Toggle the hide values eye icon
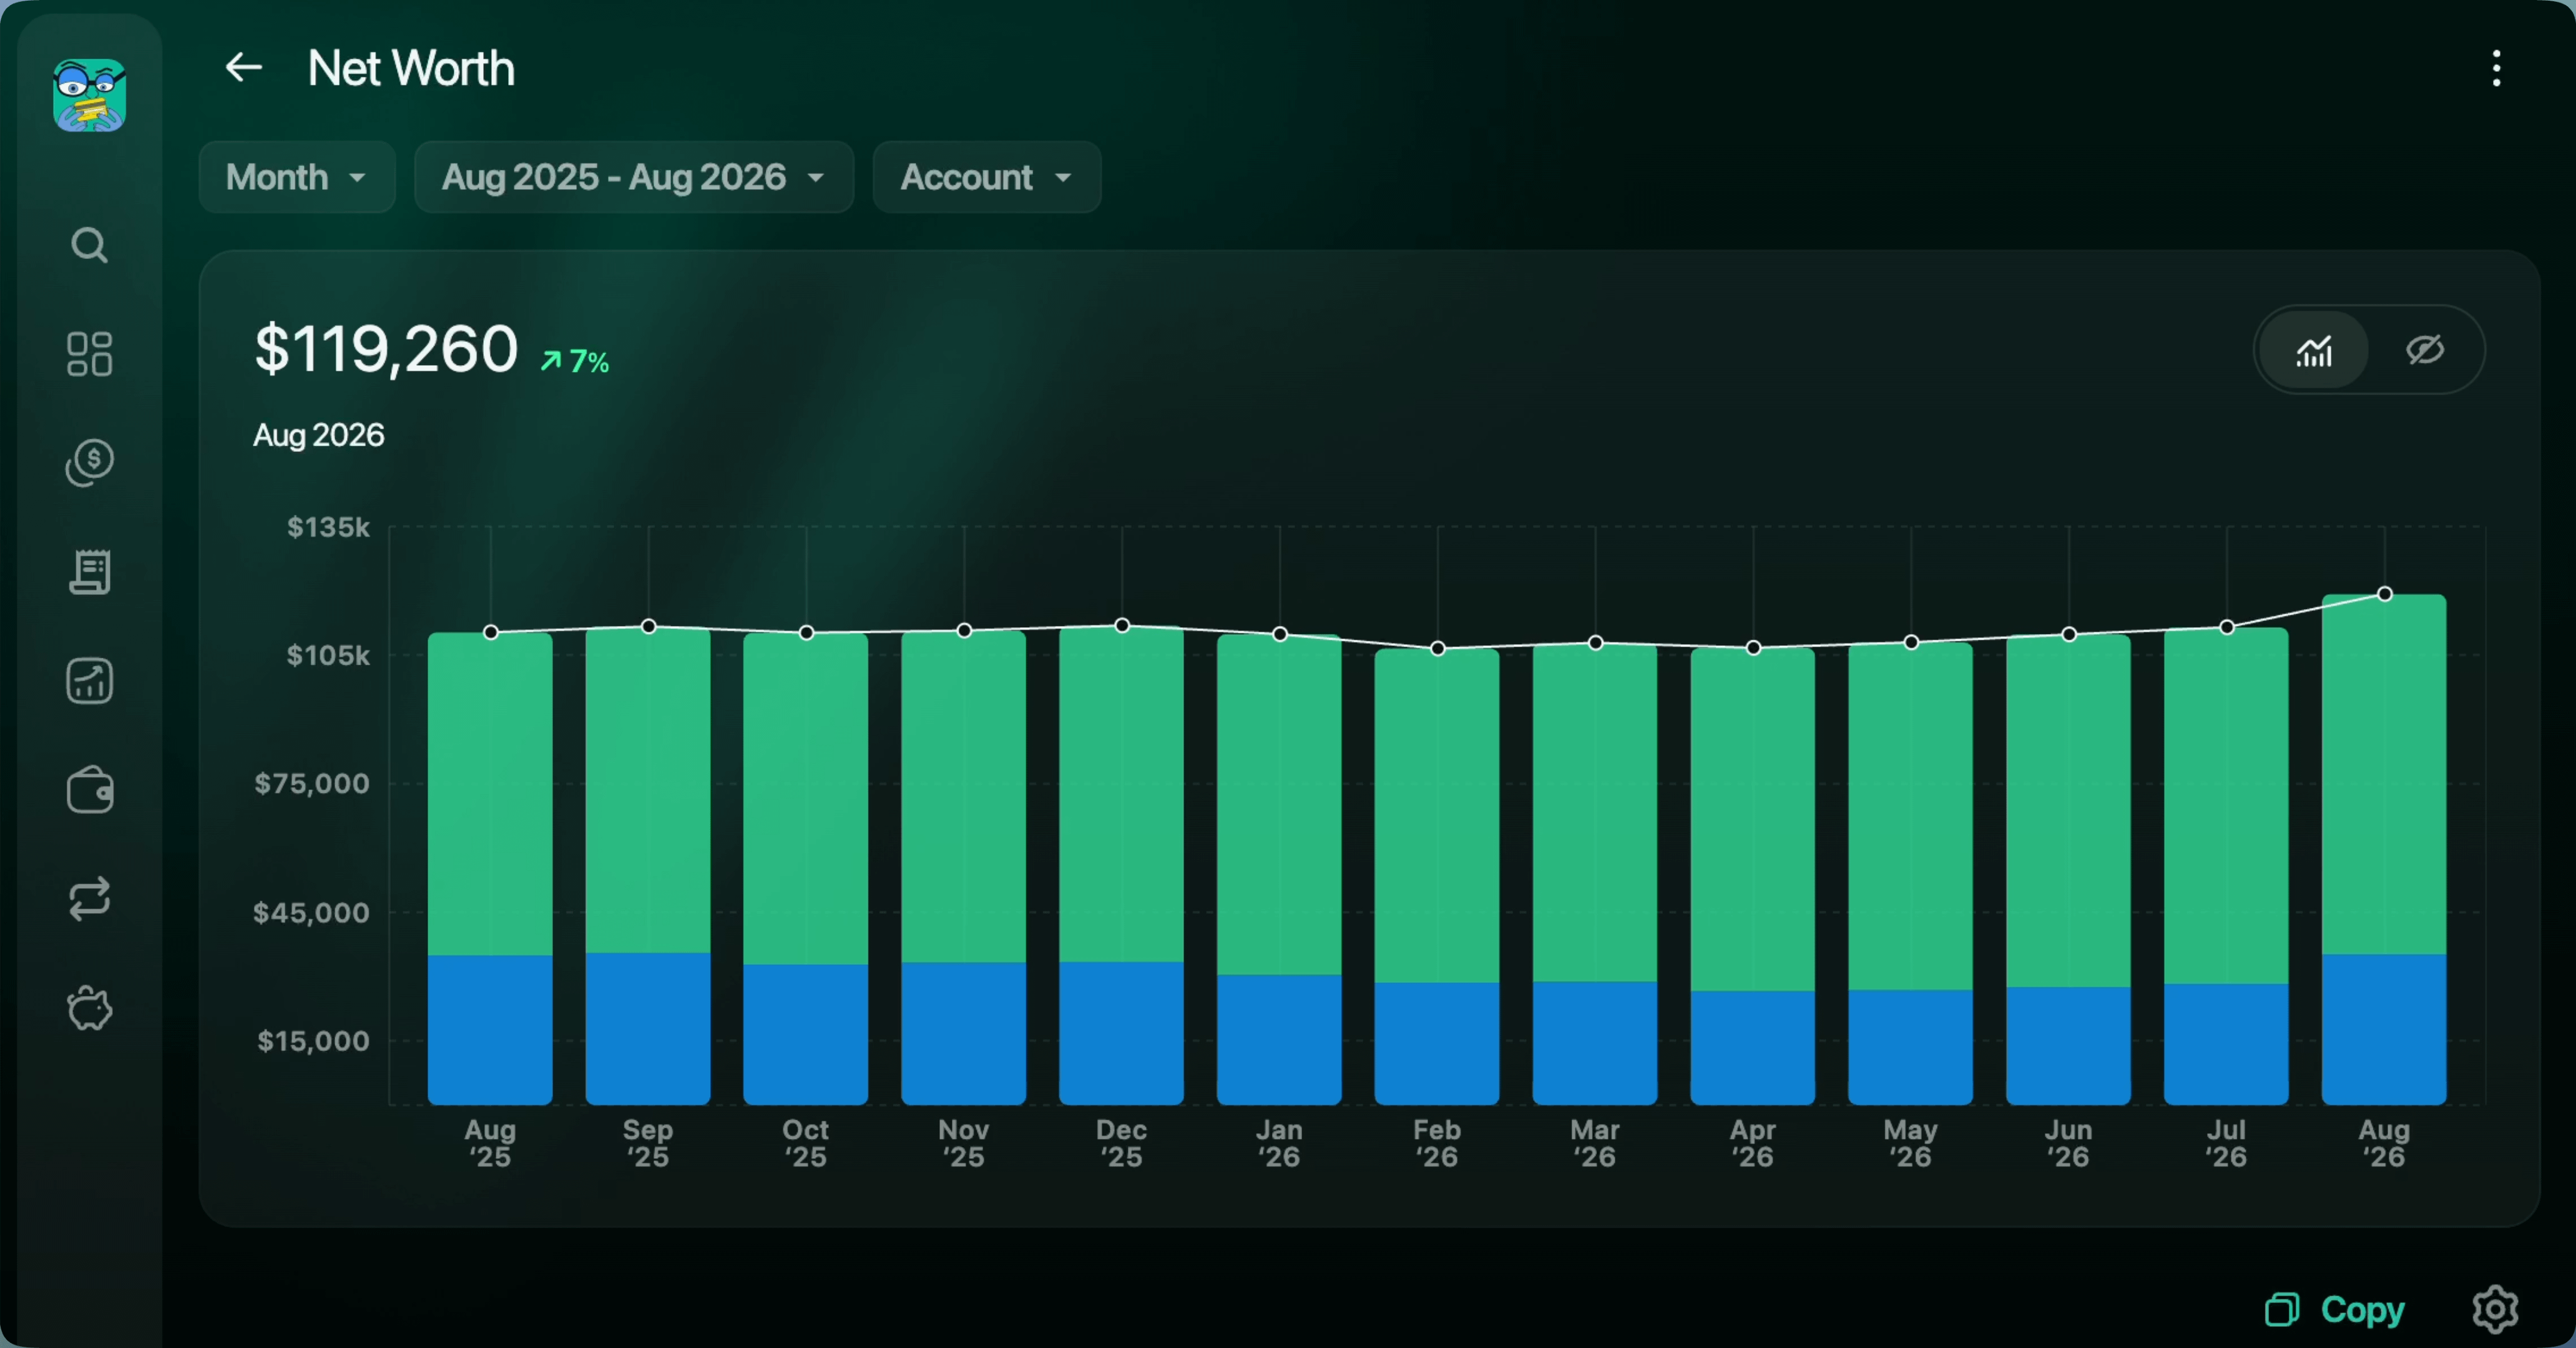Image resolution: width=2576 pixels, height=1348 pixels. point(2424,350)
